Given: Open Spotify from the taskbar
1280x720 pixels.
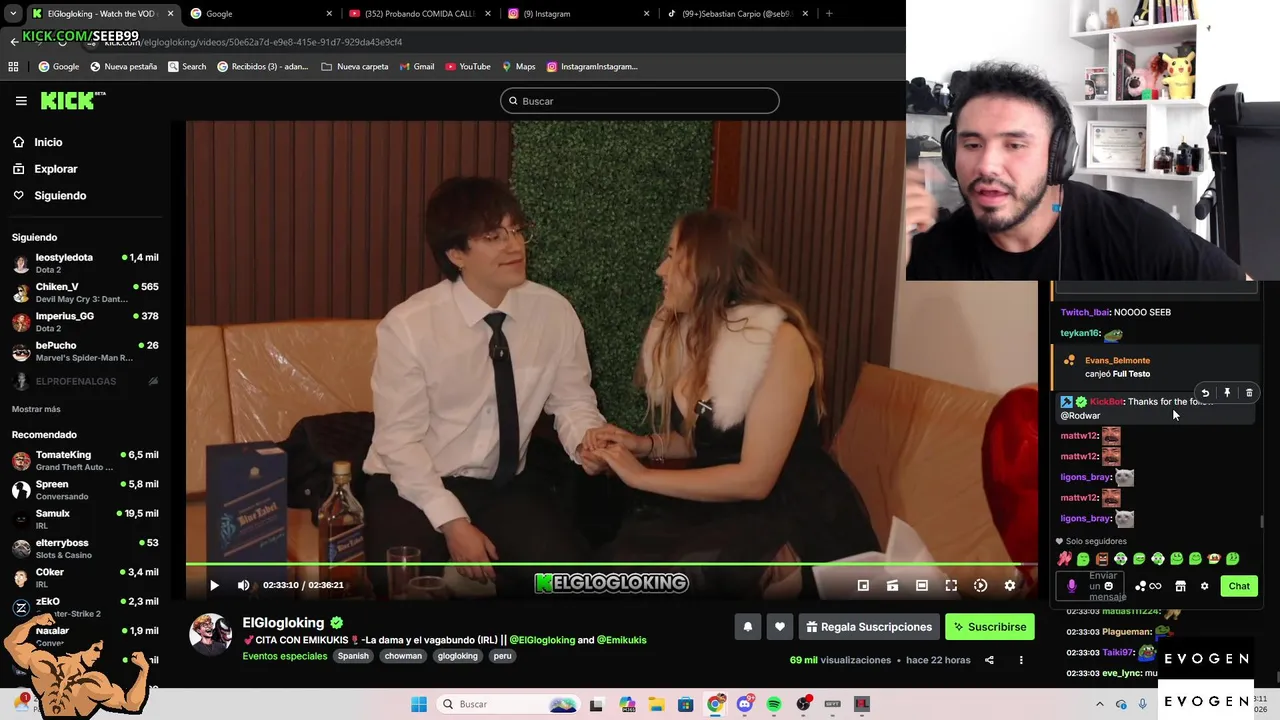Looking at the screenshot, I should point(774,704).
